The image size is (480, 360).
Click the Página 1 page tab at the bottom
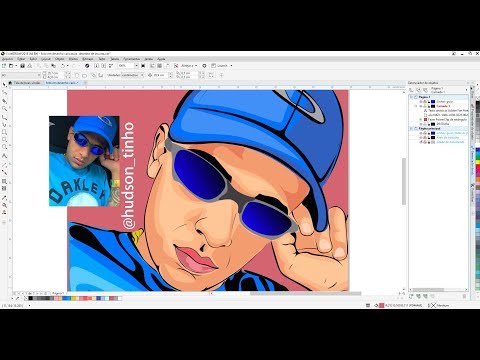click(57, 293)
